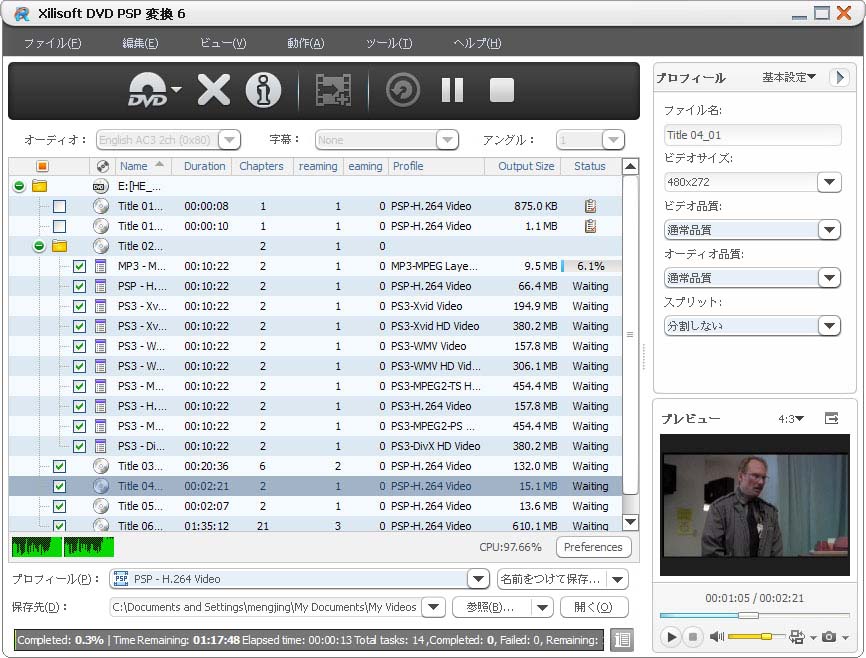Image resolution: width=866 pixels, height=658 pixels.
Task: Click the load DVD disc icon
Action: 147,91
